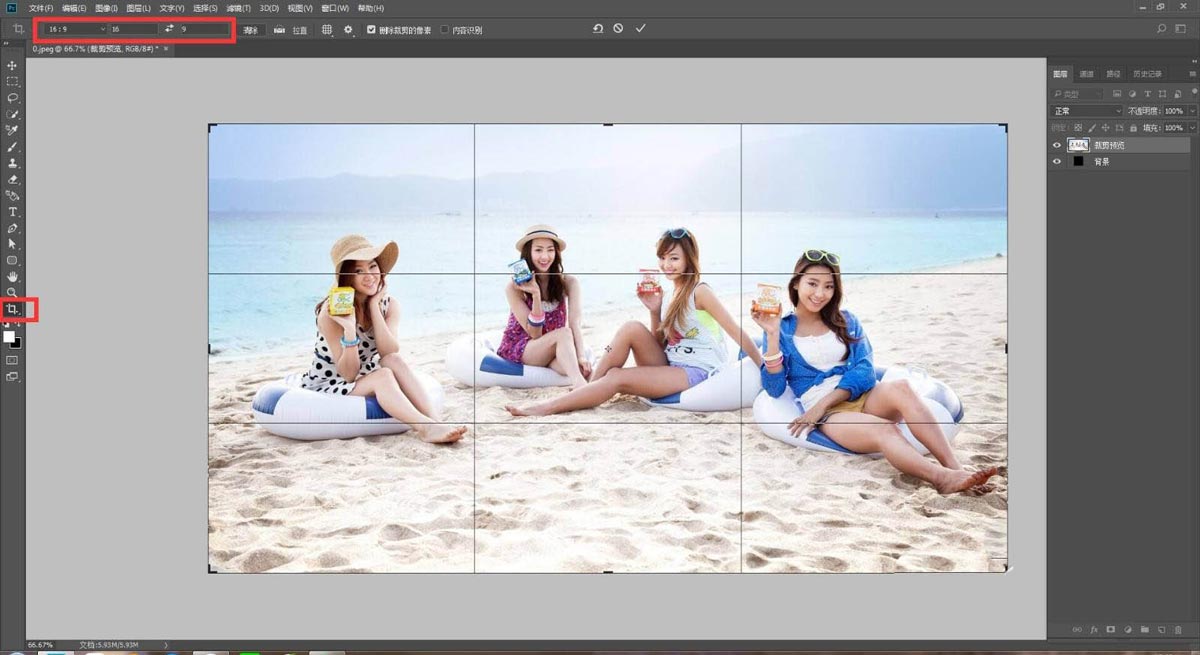This screenshot has width=1200, height=655.
Task: Select the Rounded Rectangle shape tool
Action: [x=12, y=260]
